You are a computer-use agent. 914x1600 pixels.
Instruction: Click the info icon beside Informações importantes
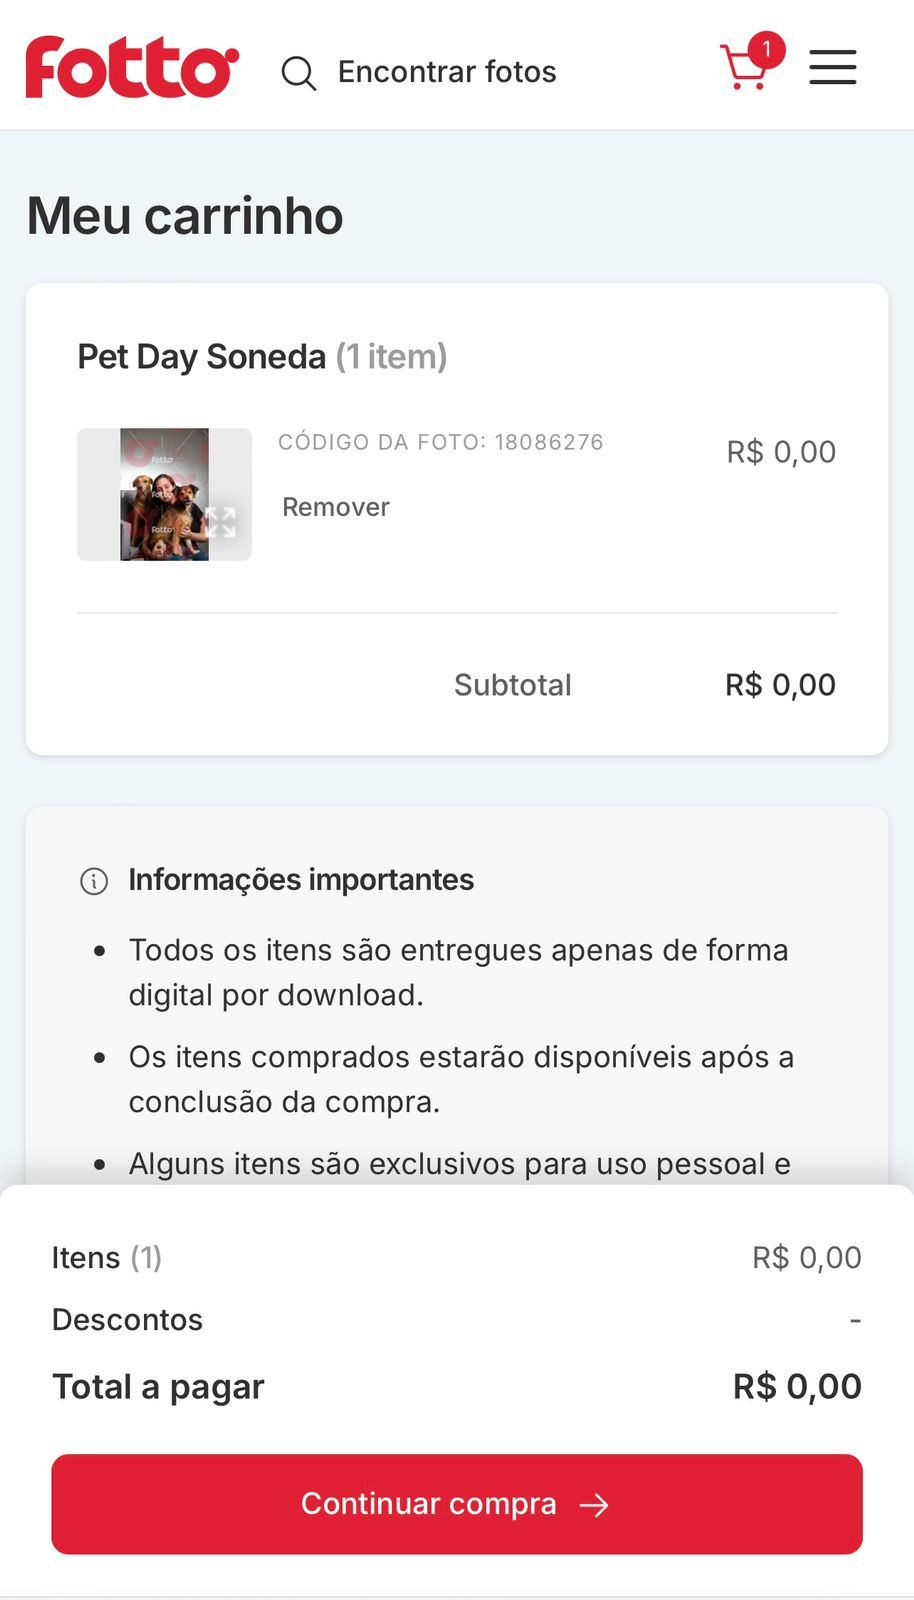pyautogui.click(x=94, y=881)
